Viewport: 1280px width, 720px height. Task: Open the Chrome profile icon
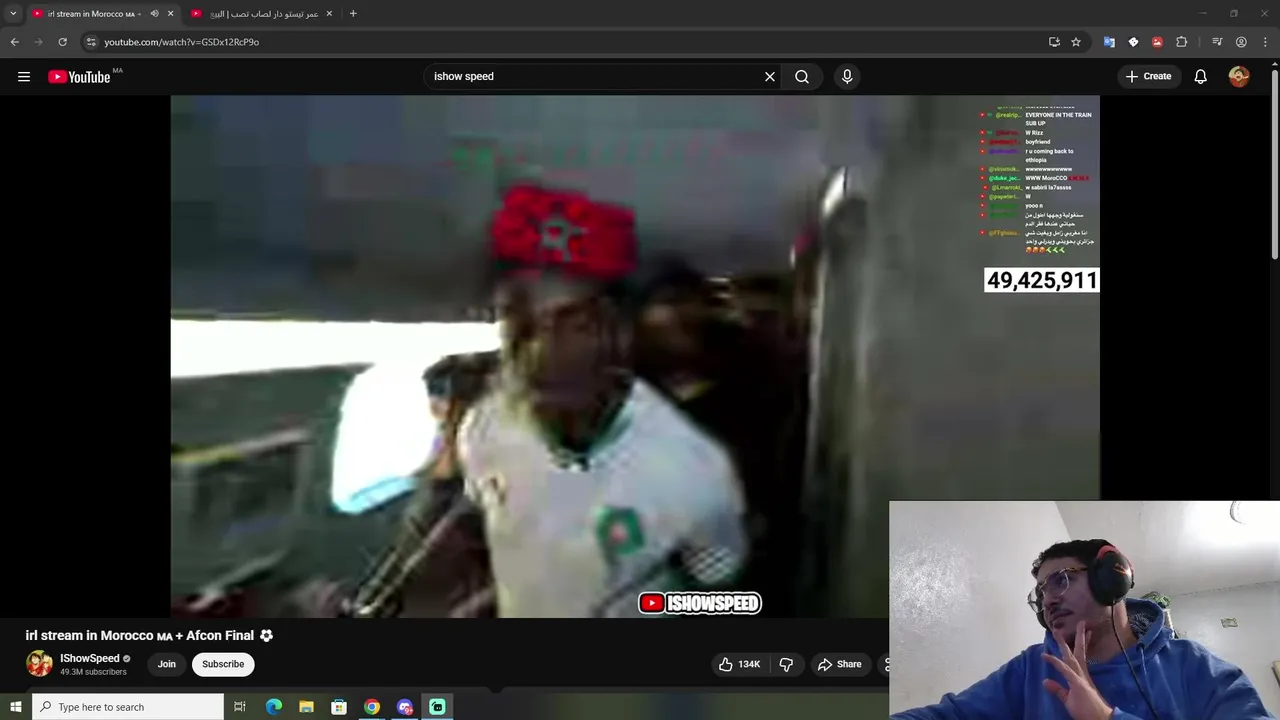(x=1241, y=42)
